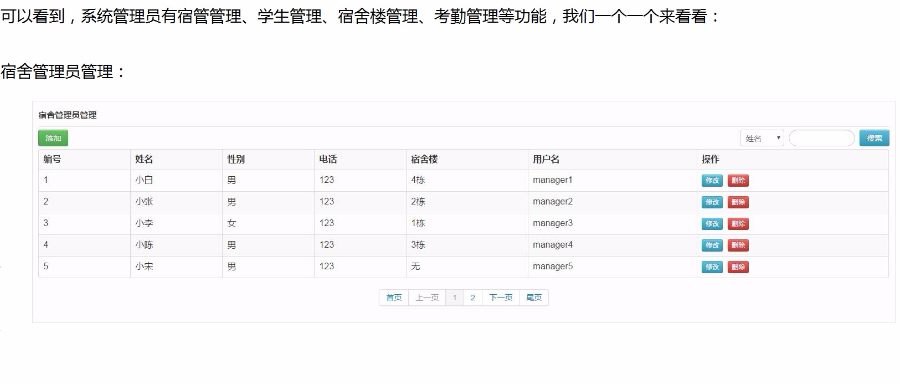Click dormitory cell 1栋

point(418,223)
